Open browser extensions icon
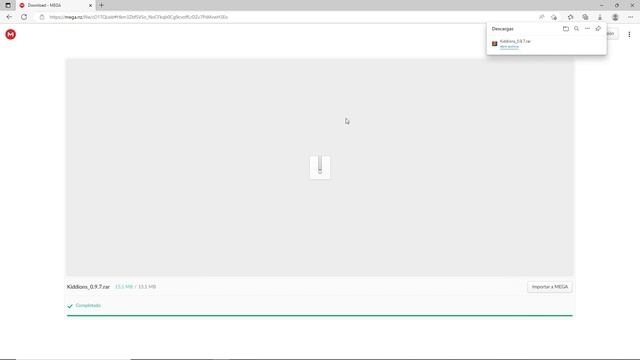The image size is (640, 360). click(x=554, y=17)
